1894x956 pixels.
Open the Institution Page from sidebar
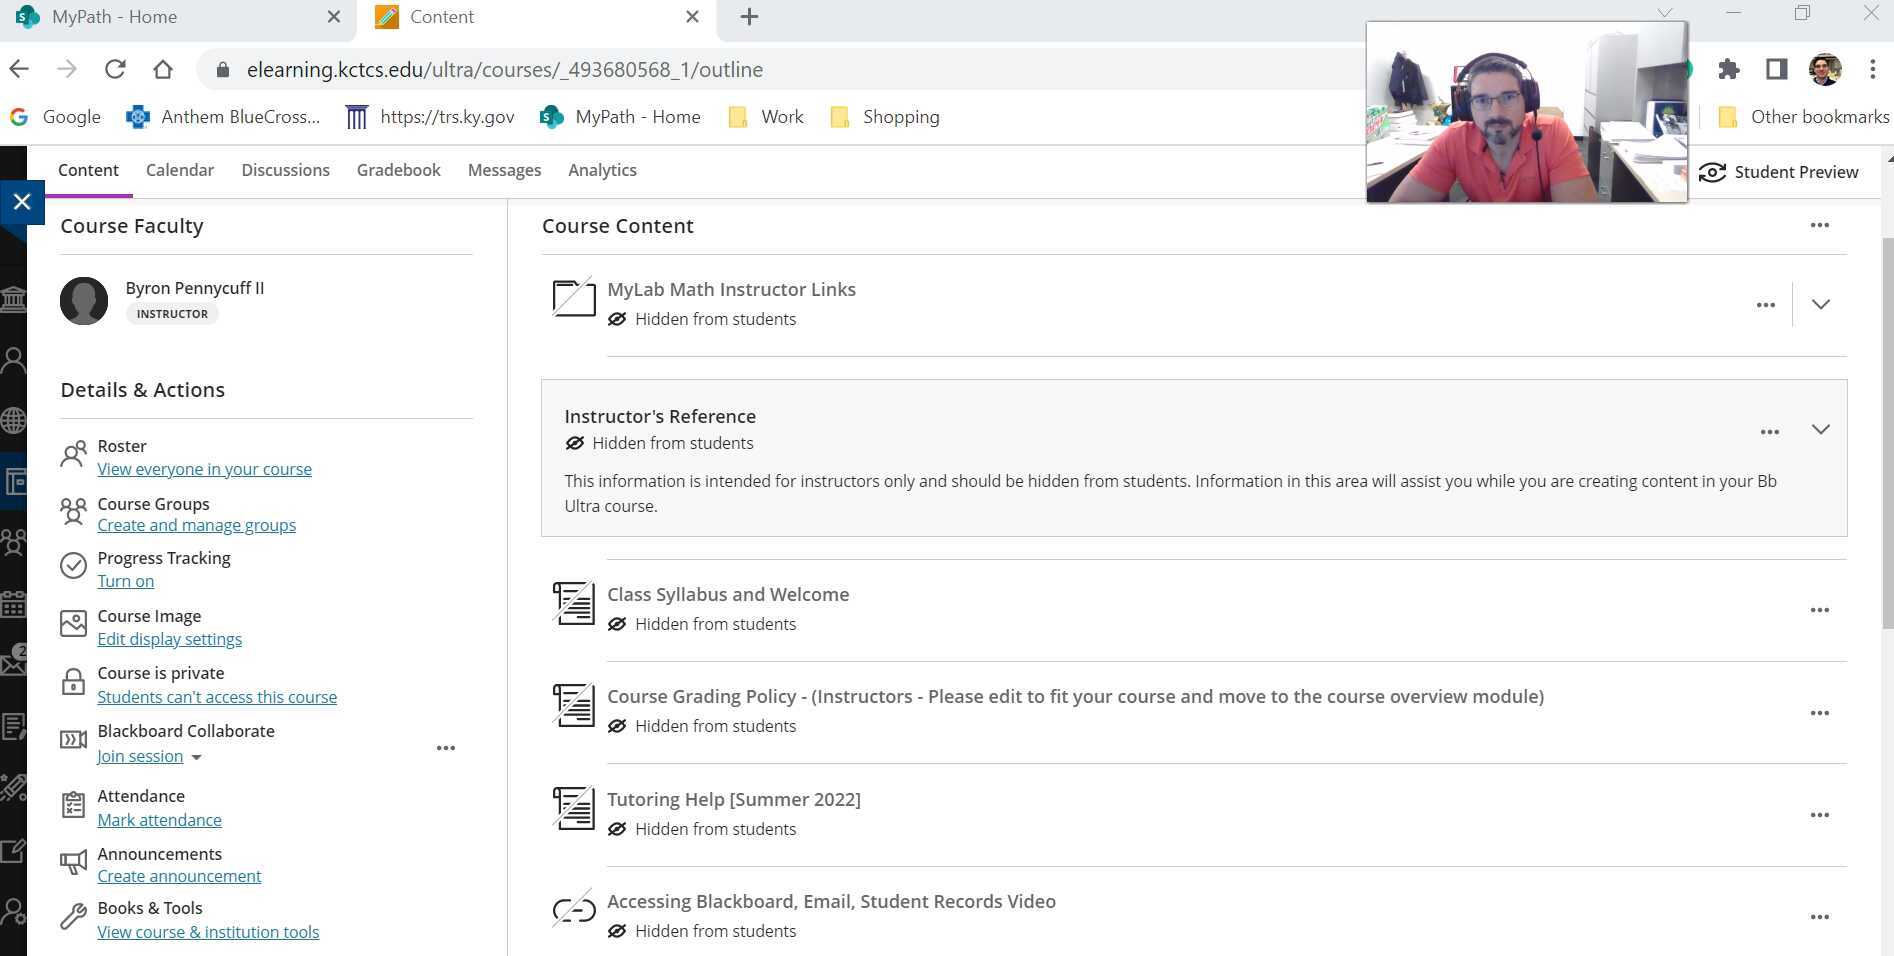pyautogui.click(x=15, y=299)
